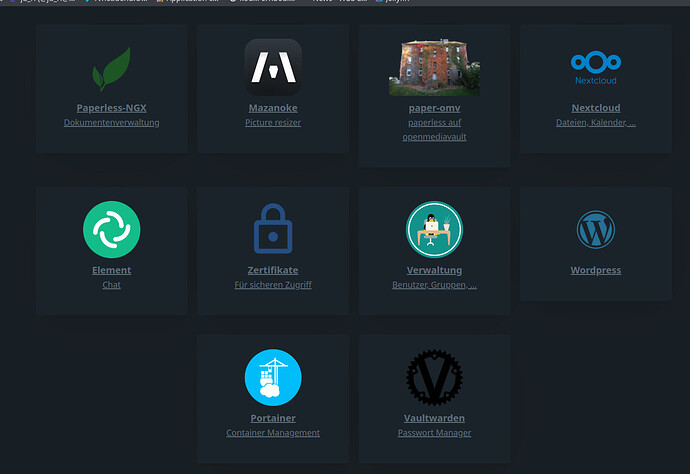Screen dimensions: 690x474
Task: Click the Dokumentenverwaltung description link
Action: (x=111, y=123)
